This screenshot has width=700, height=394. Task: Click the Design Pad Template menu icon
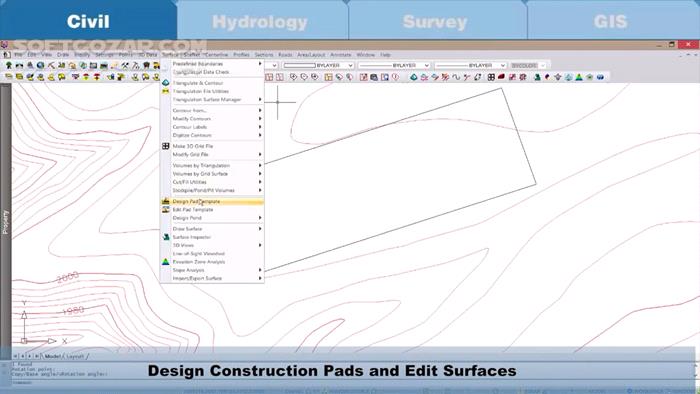[x=166, y=201]
